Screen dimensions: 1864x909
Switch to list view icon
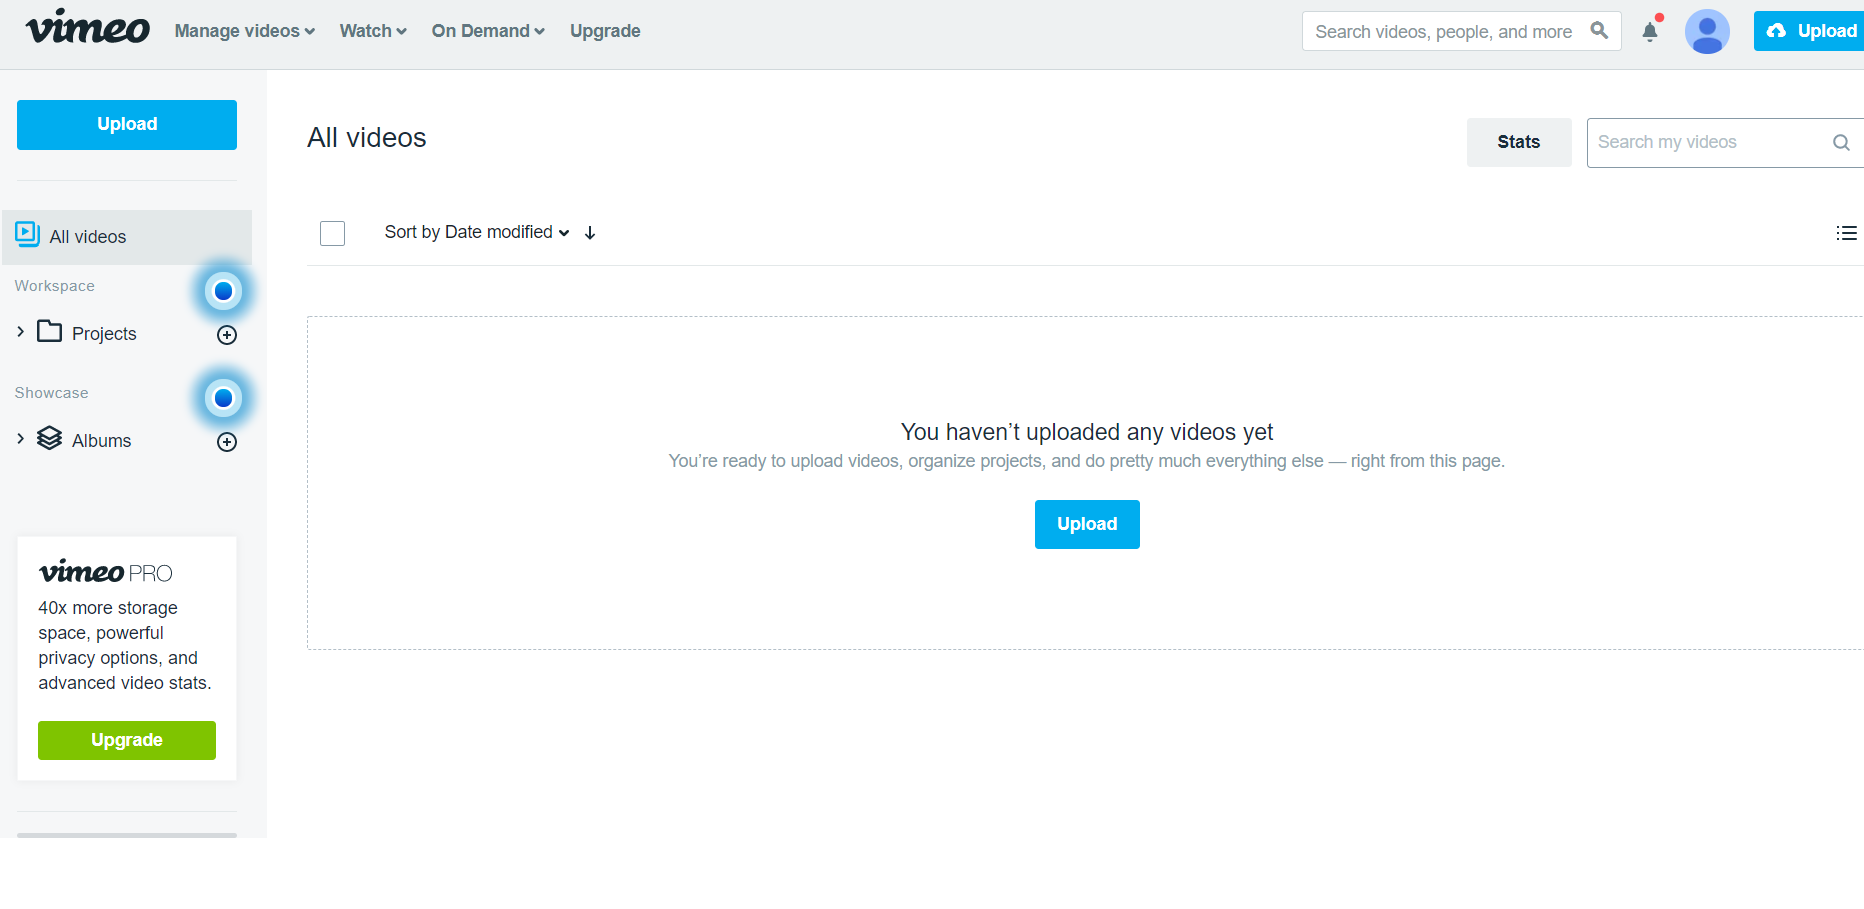[x=1847, y=233]
